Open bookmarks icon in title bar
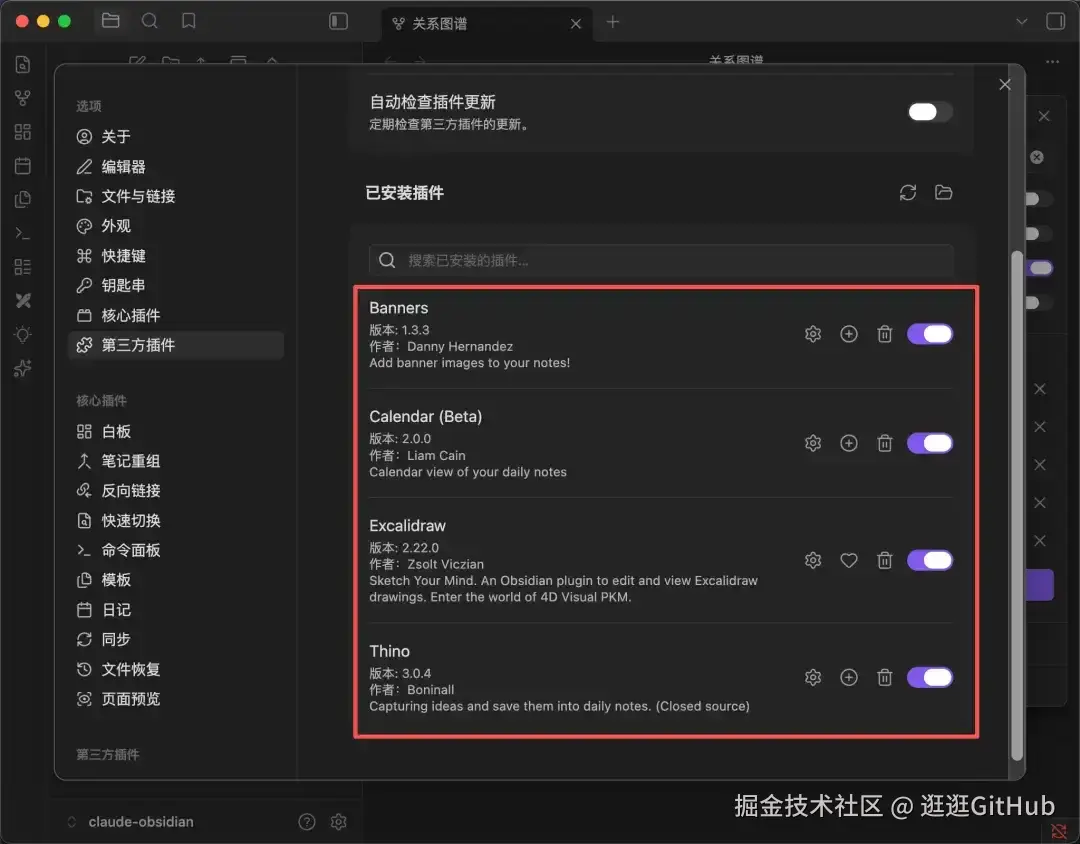Image resolution: width=1080 pixels, height=844 pixels. [188, 21]
